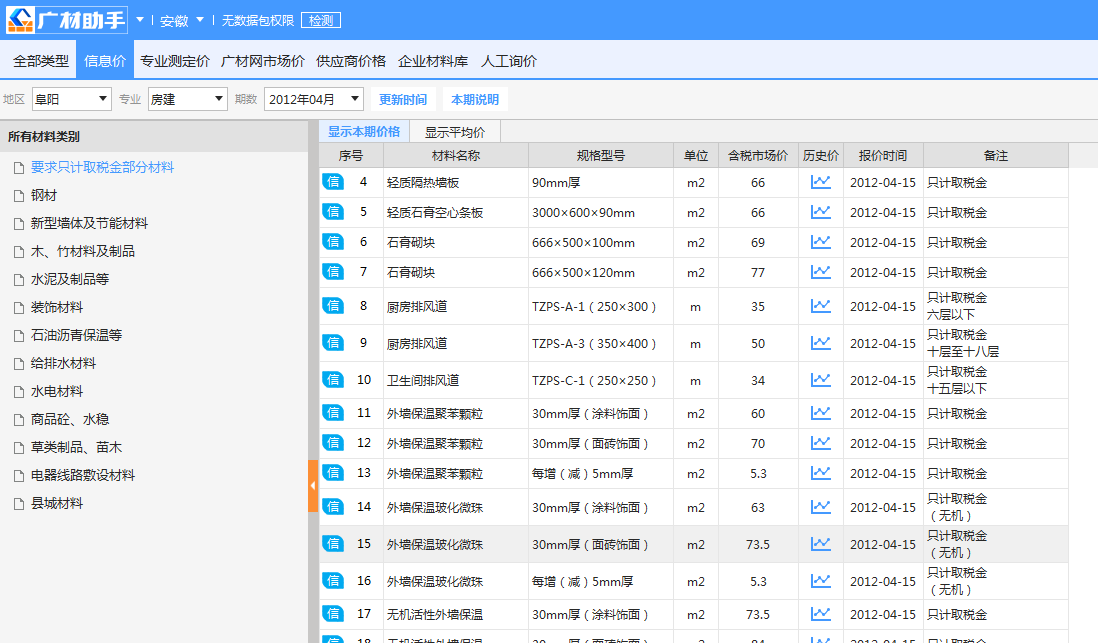
Task: Select category 给排水材料
Action: [63, 364]
